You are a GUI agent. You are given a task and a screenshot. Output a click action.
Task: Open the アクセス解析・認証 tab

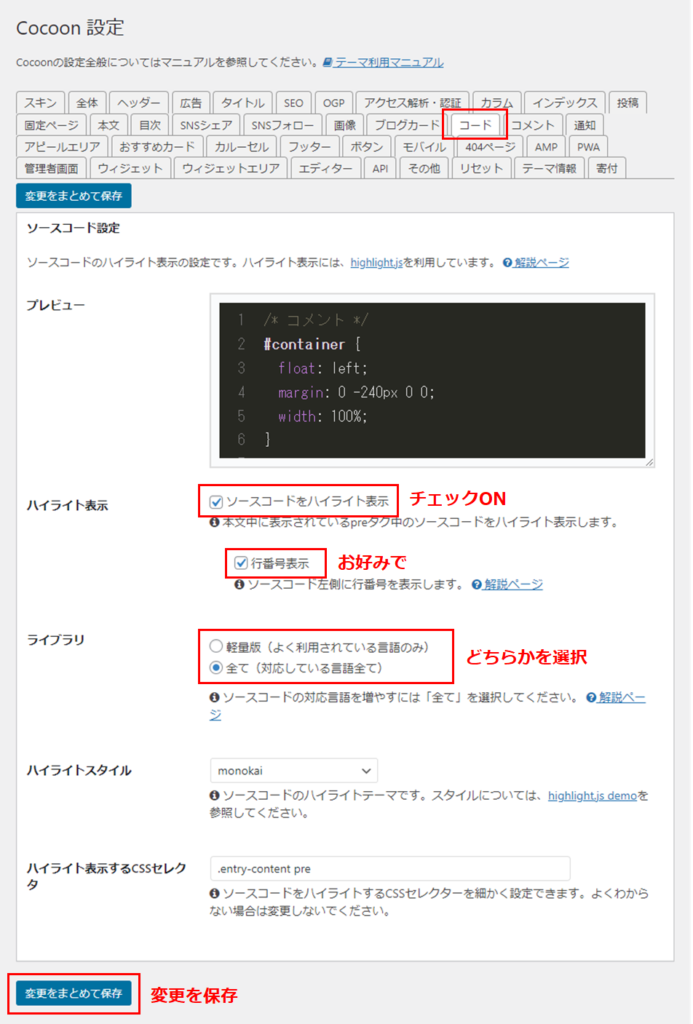[x=412, y=103]
